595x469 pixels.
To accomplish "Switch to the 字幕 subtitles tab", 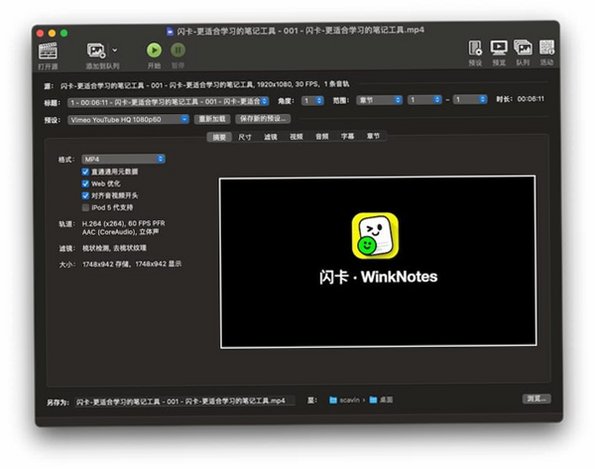I will click(347, 136).
